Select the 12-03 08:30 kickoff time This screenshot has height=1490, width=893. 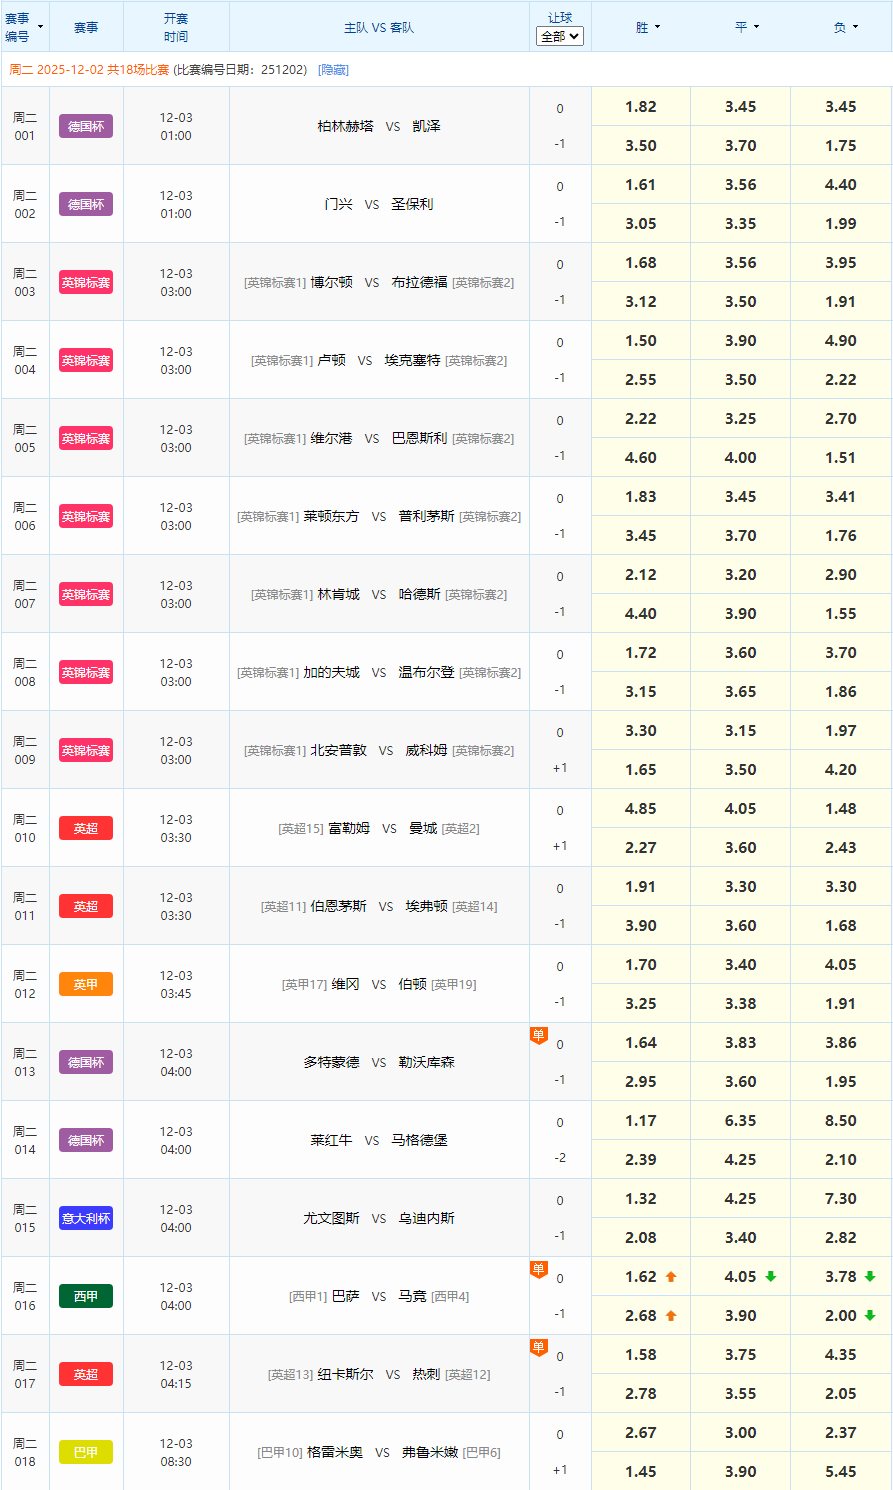click(176, 1452)
